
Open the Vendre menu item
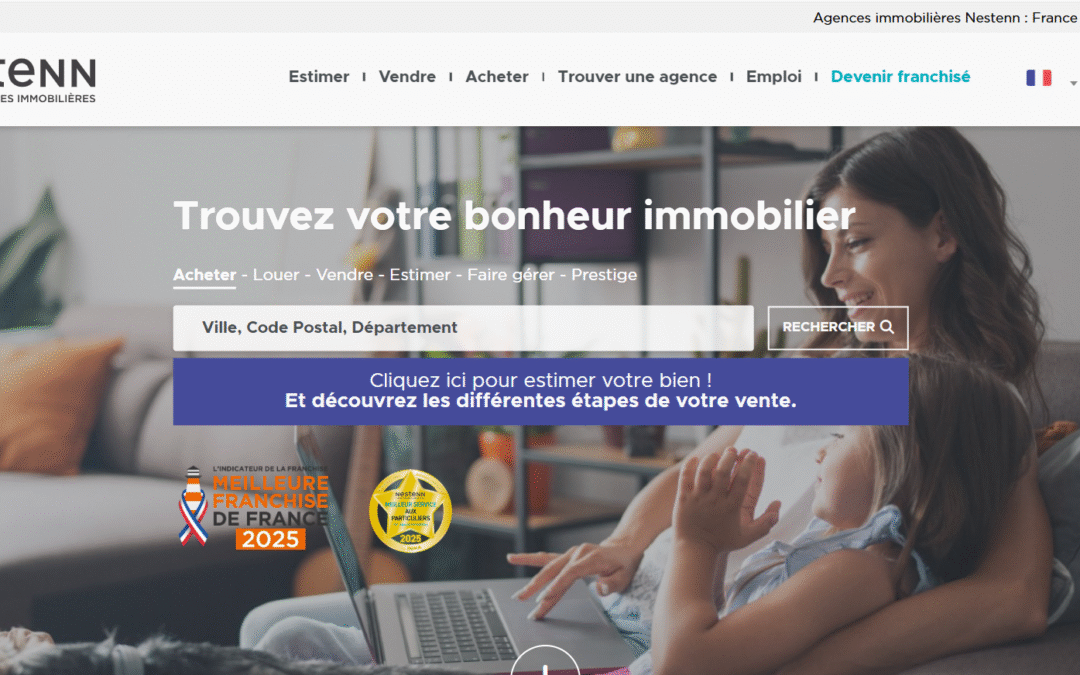[407, 76]
